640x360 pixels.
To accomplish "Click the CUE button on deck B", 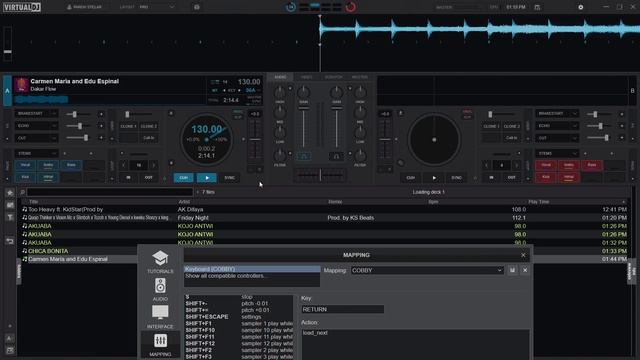I will point(411,178).
